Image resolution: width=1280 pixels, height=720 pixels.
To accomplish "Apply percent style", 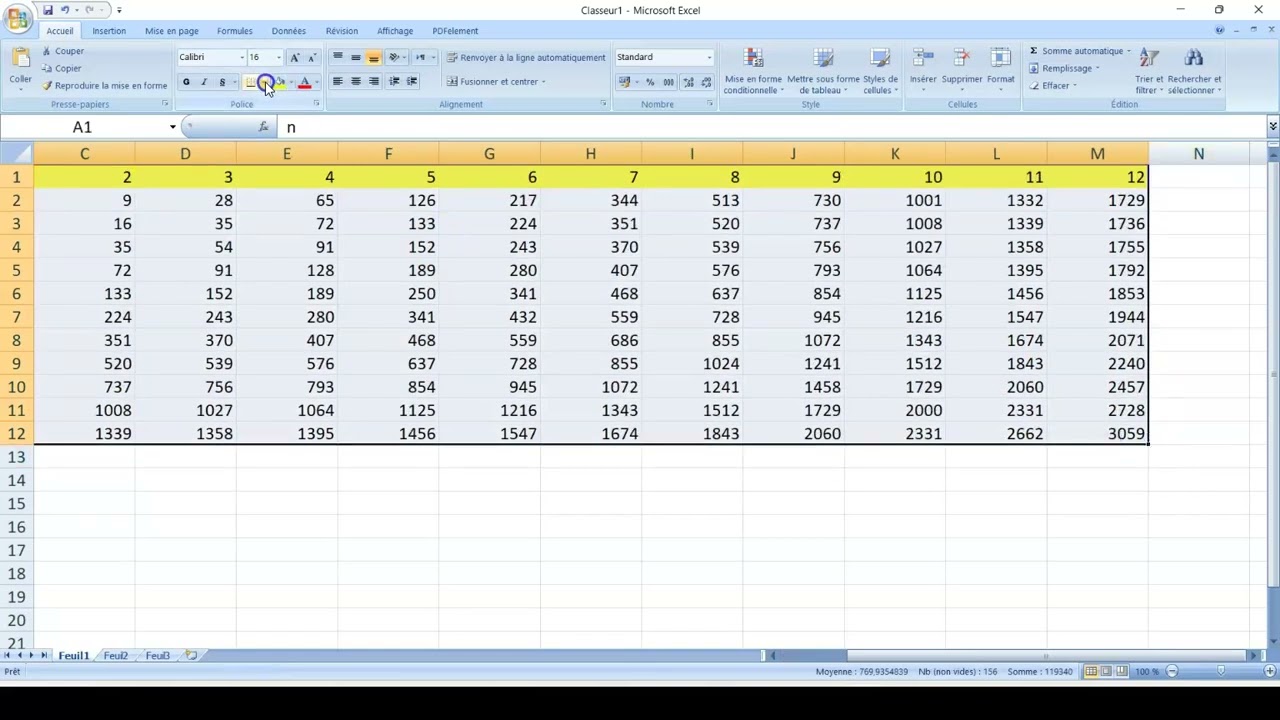I will pyautogui.click(x=650, y=82).
